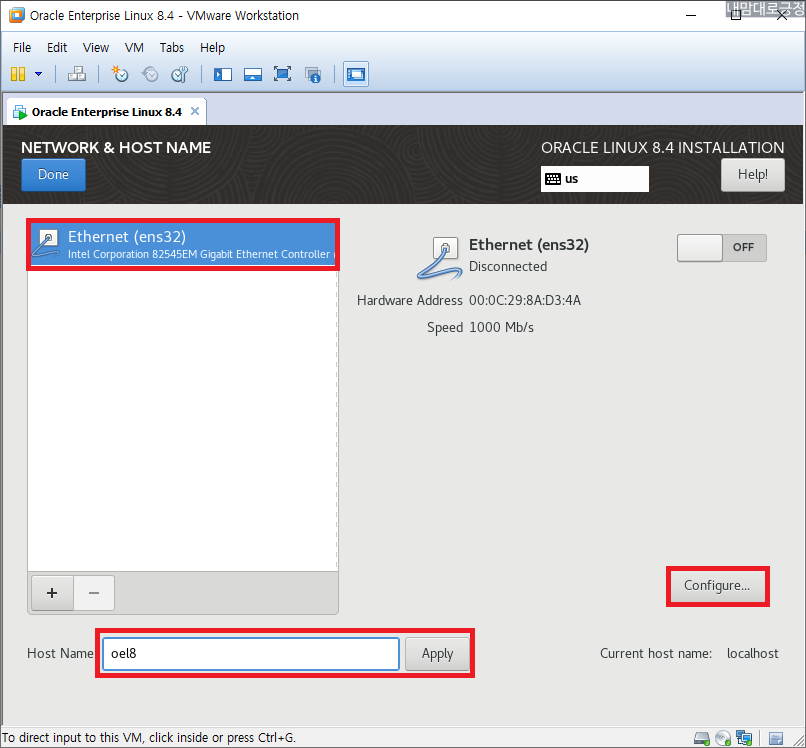This screenshot has width=806, height=748.
Task: Close the Oracle Enterprise Linux 8.4 tab
Action: tap(195, 111)
